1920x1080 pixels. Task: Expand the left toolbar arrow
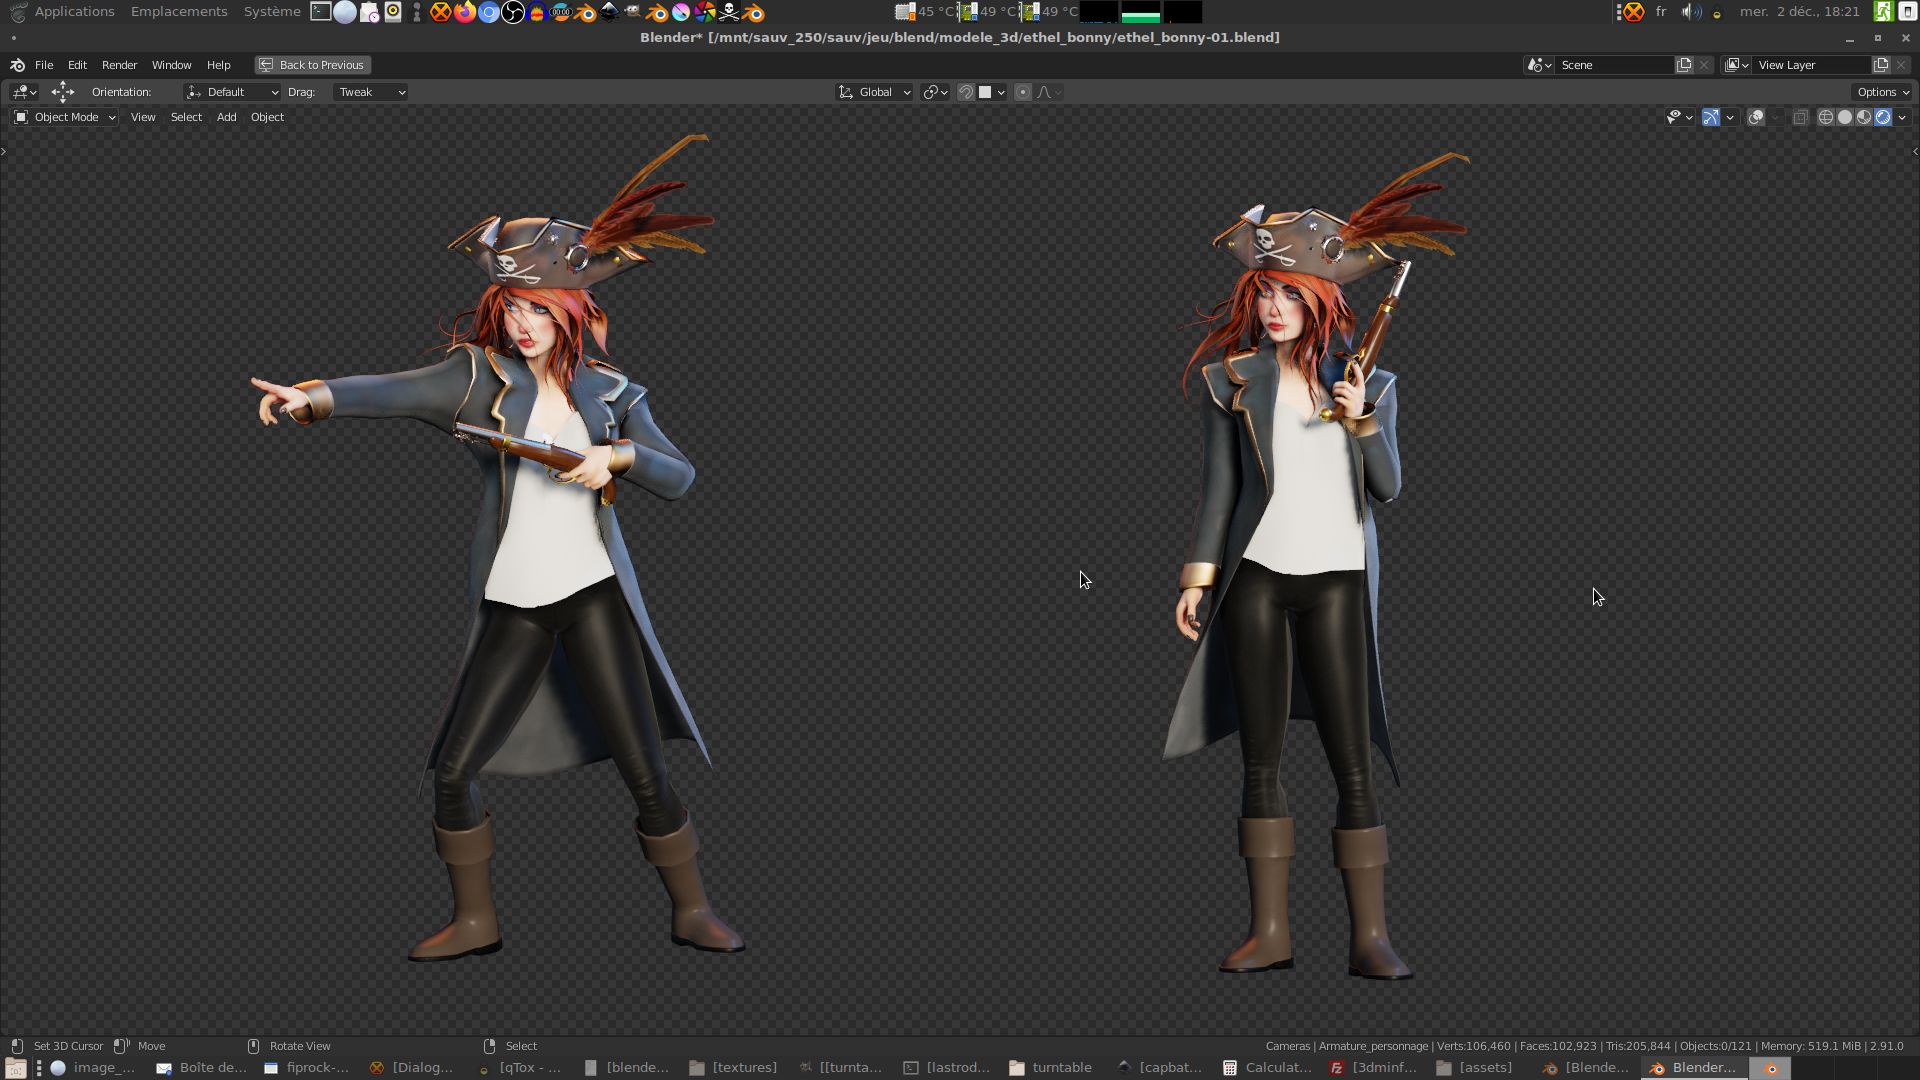click(4, 151)
